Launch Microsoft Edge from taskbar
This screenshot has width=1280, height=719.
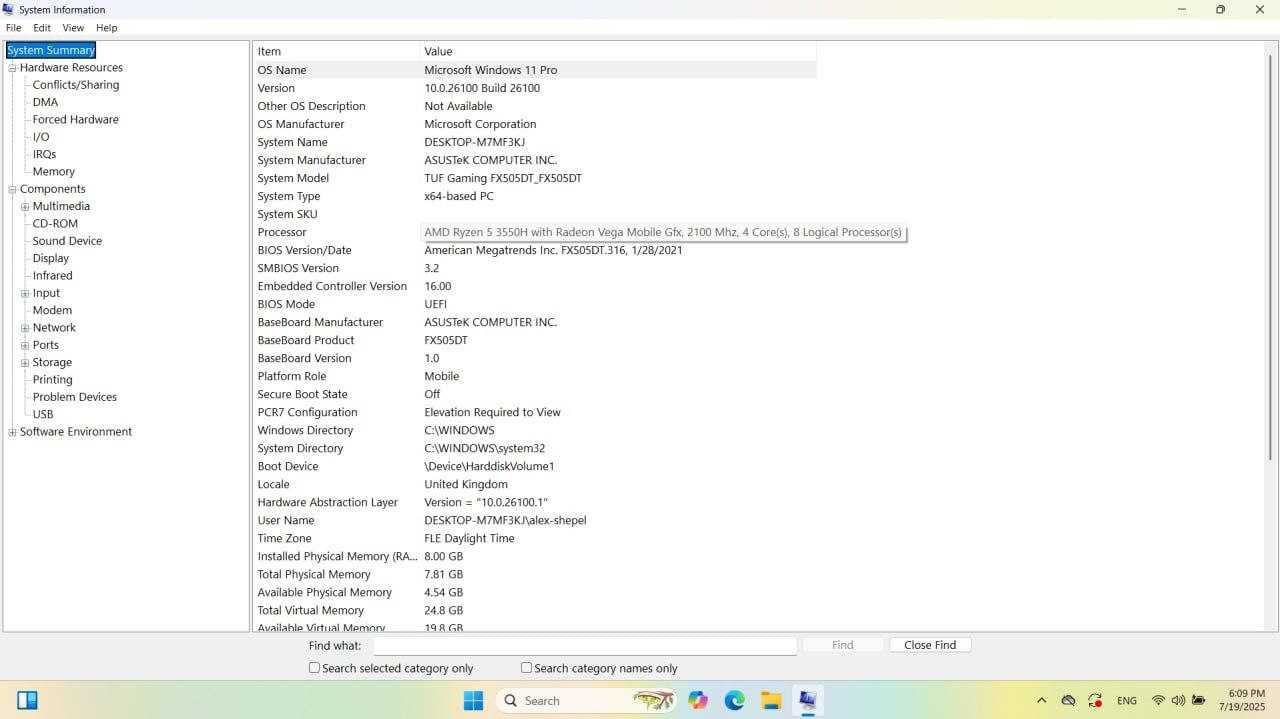pos(735,700)
